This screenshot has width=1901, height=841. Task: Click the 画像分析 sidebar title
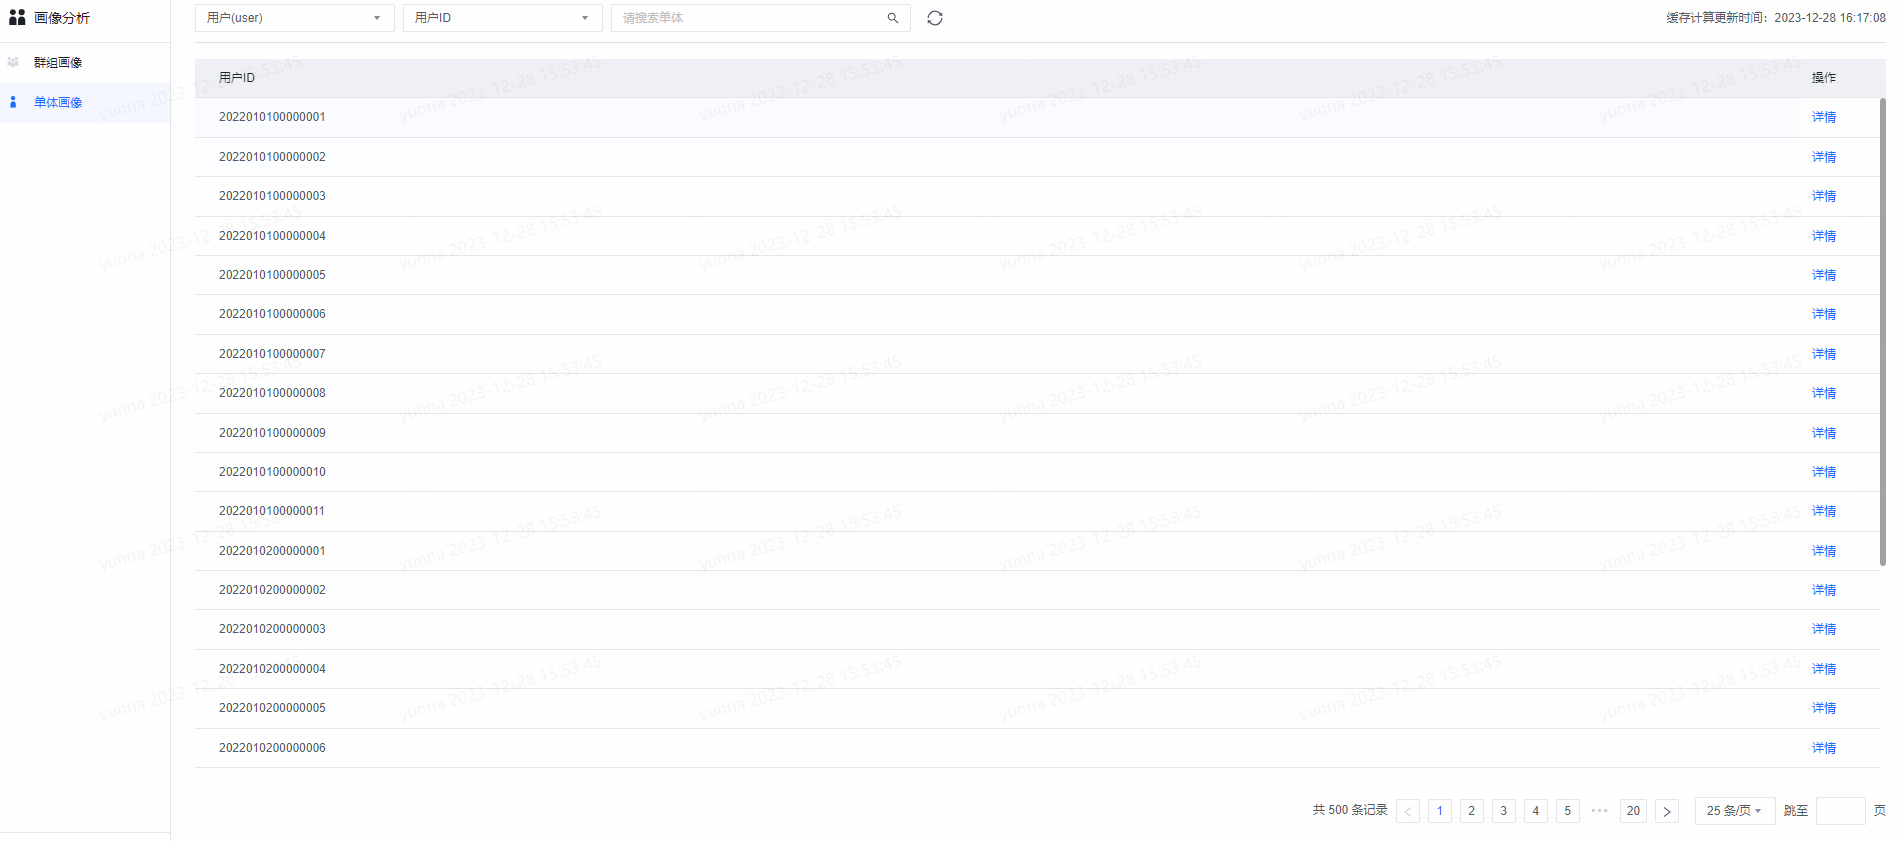[x=62, y=18]
